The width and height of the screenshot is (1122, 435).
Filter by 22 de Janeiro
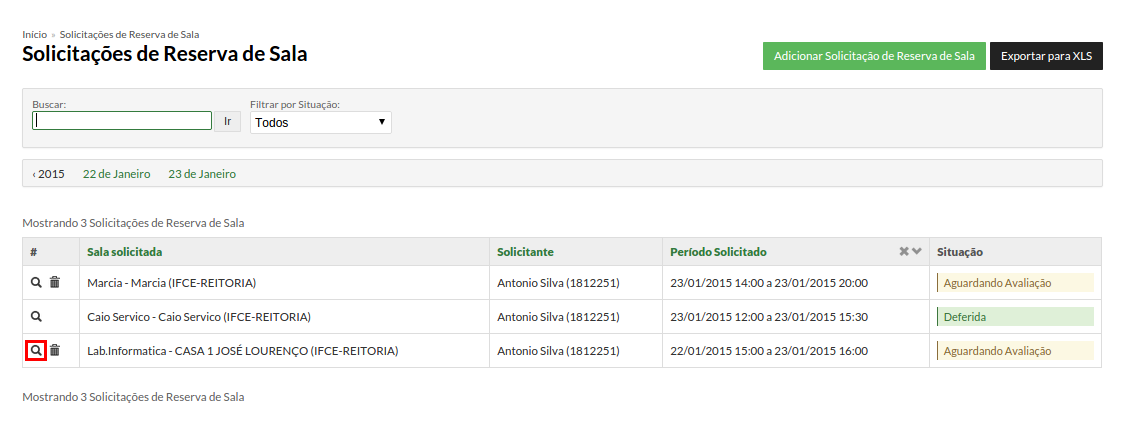coord(117,174)
